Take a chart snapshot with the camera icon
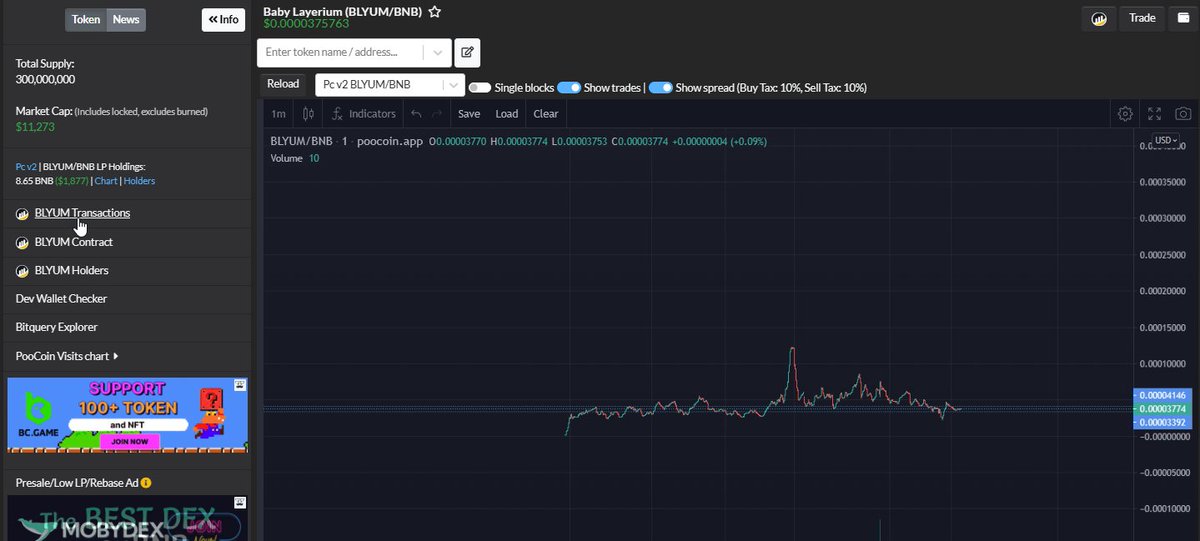This screenshot has height=541, width=1200. pyautogui.click(x=1183, y=114)
